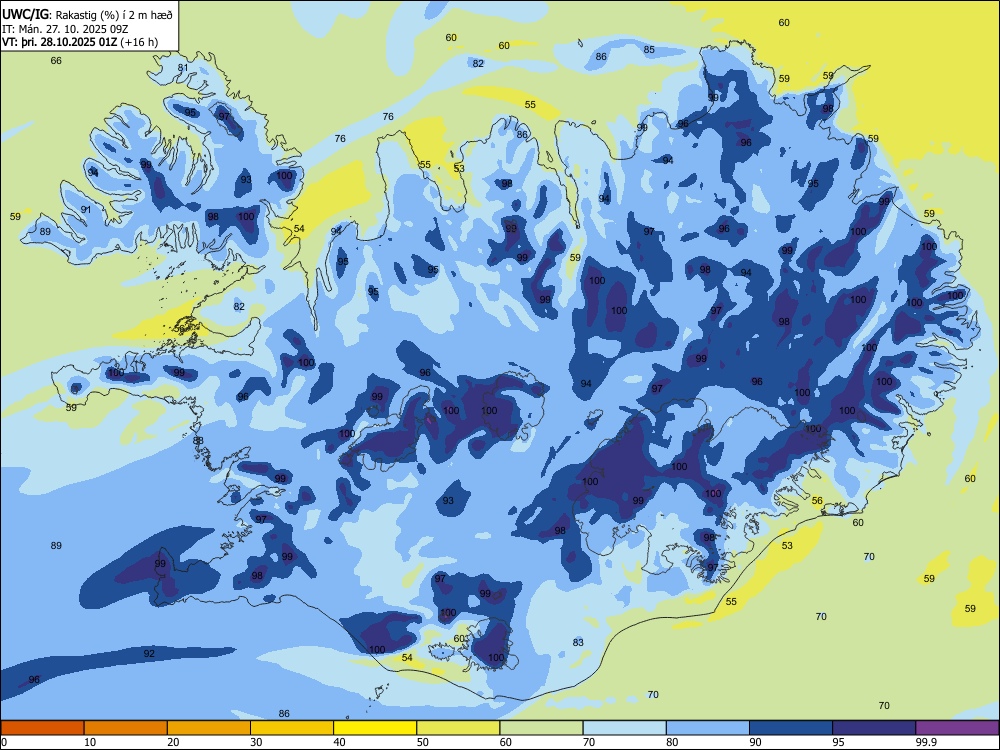Select the pale yellow 50–60 legend swatch

click(x=458, y=728)
